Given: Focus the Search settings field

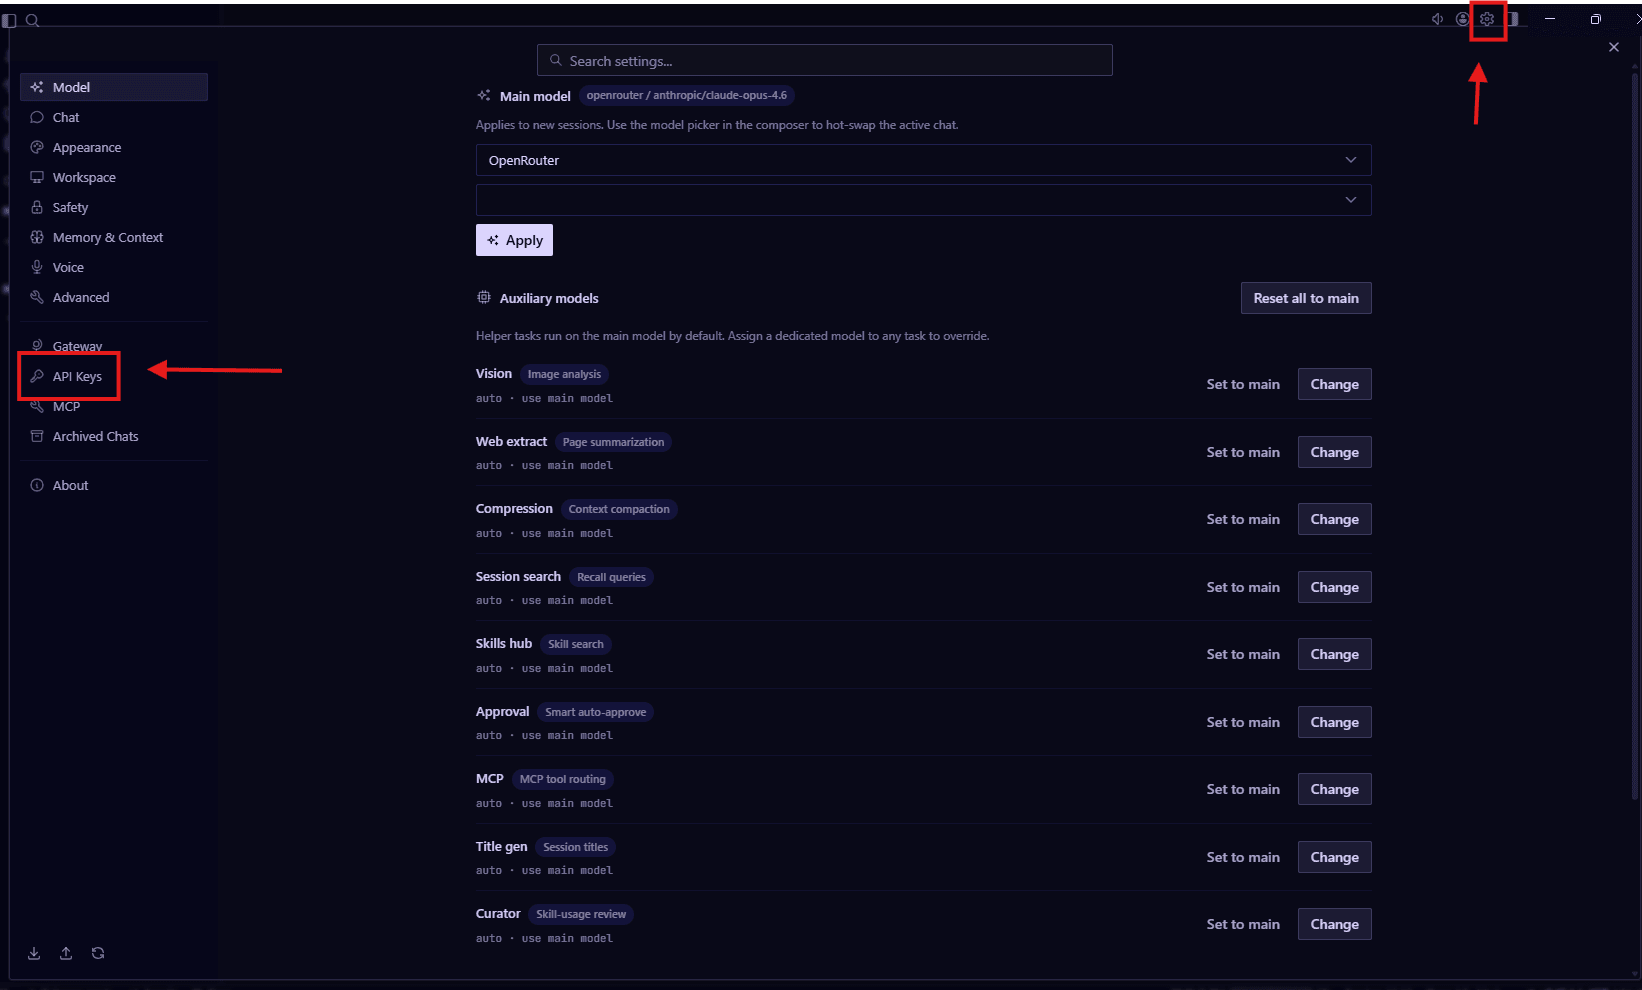Looking at the screenshot, I should point(824,60).
